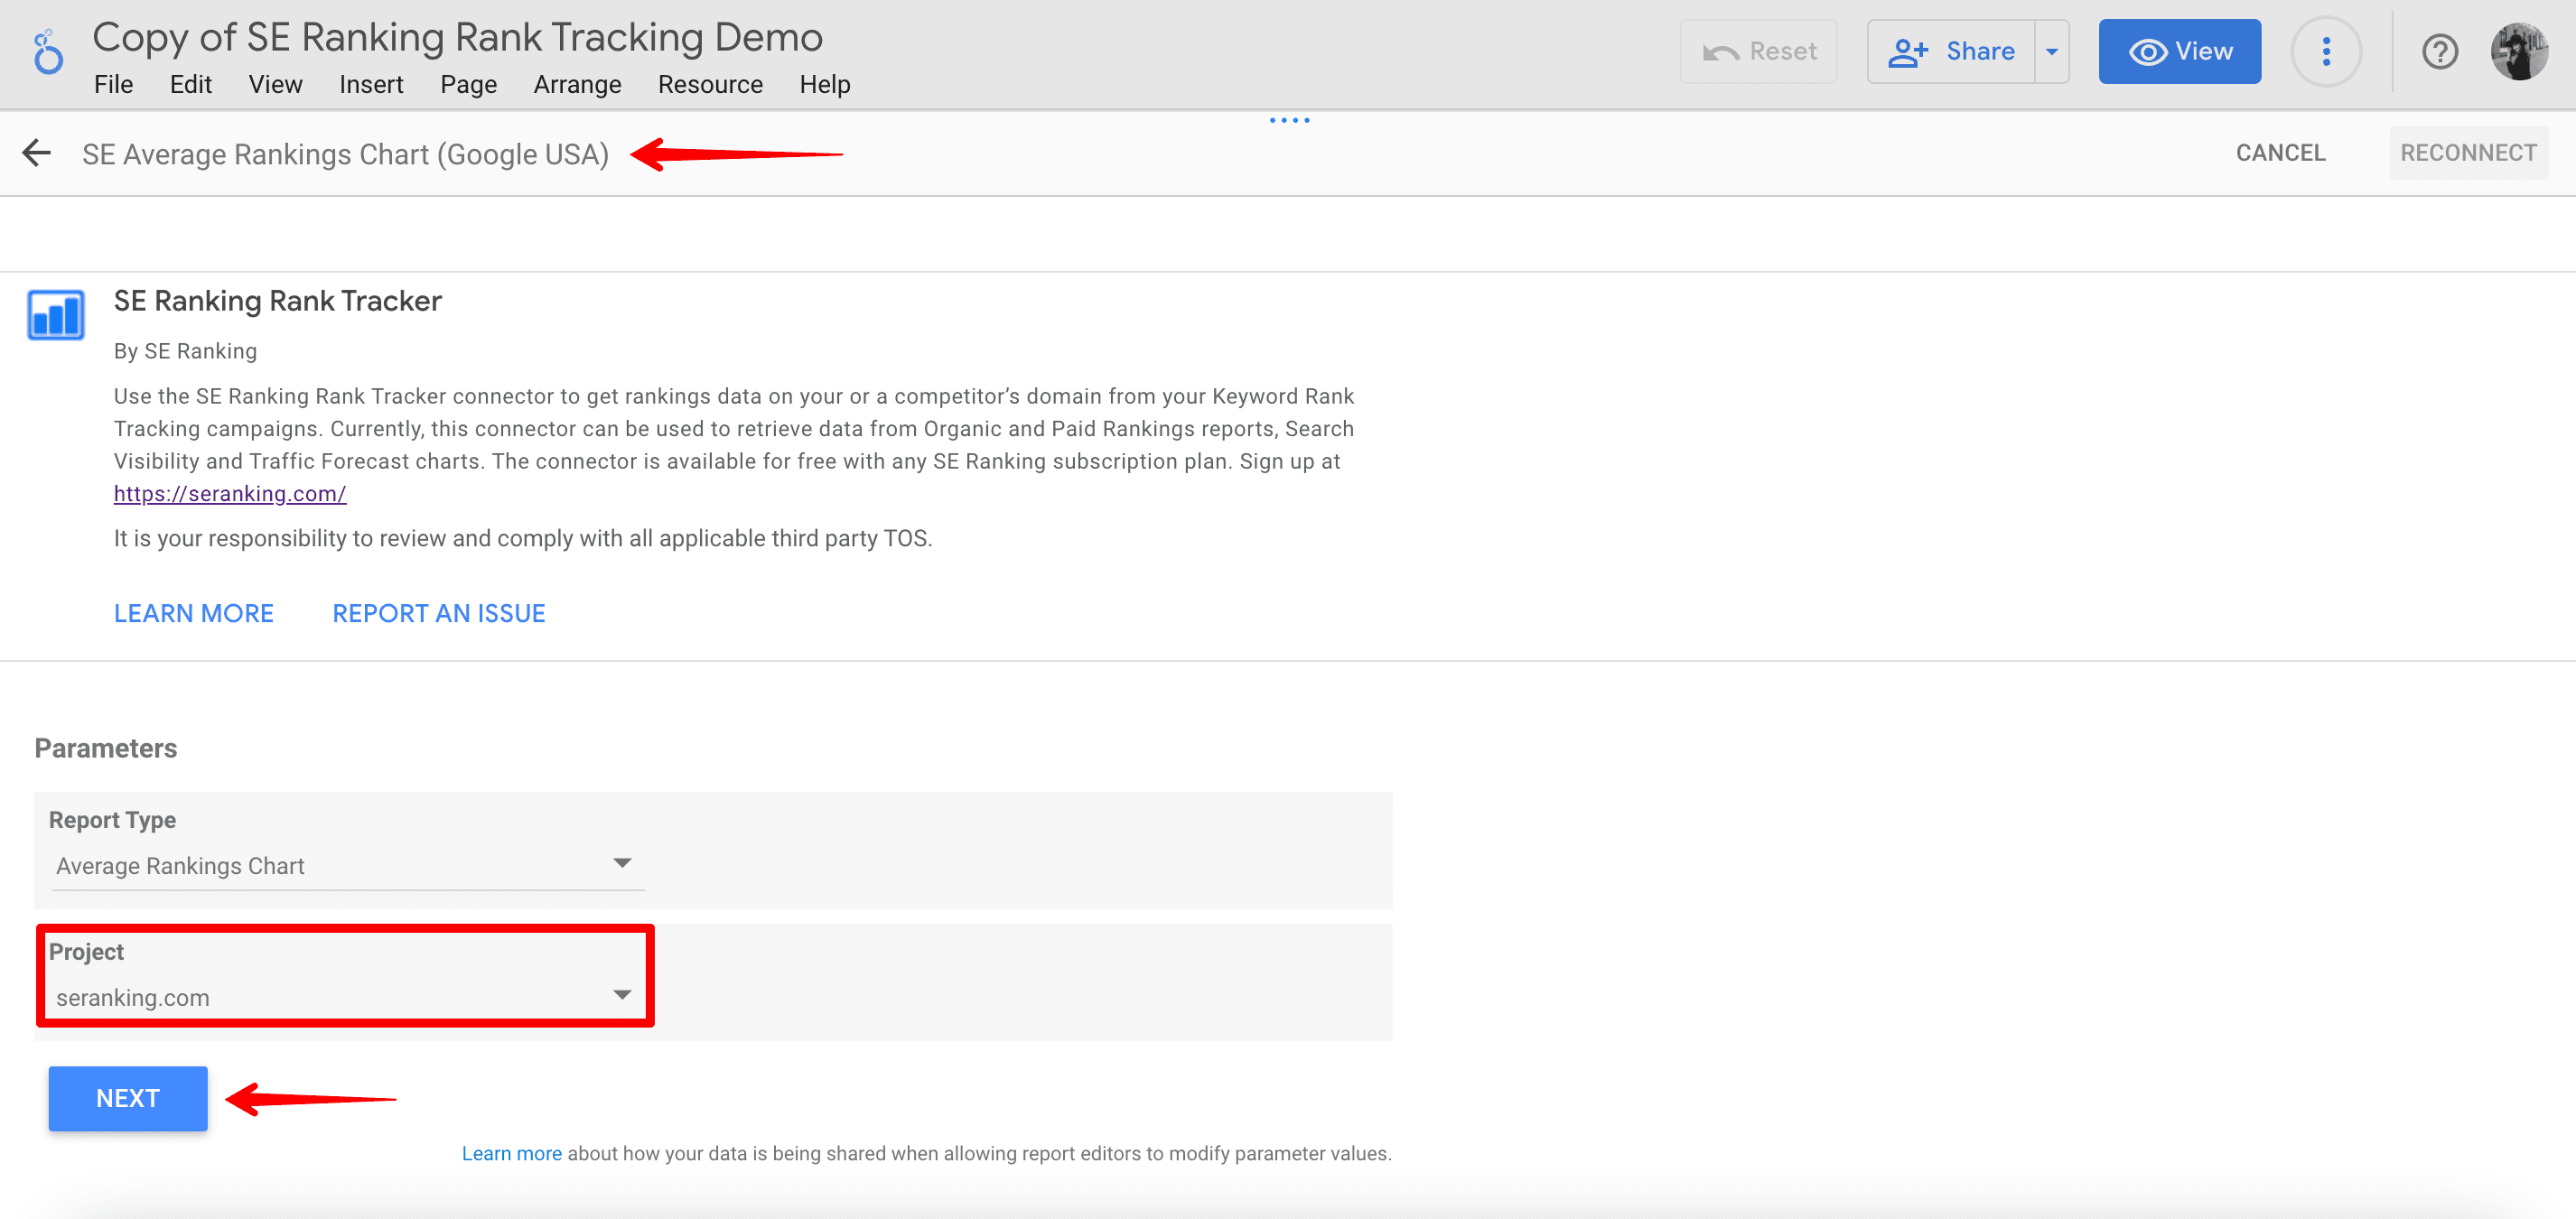
Task: Open the three-dot more options menu
Action: click(2326, 51)
